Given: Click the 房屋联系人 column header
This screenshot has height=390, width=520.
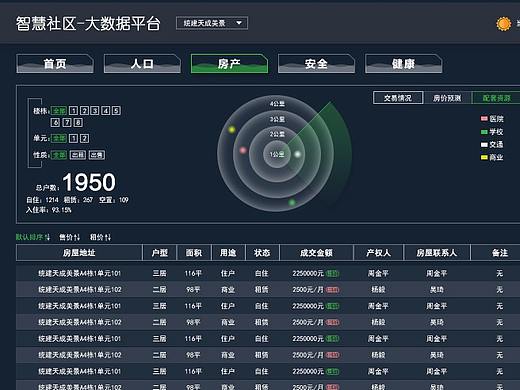Looking at the screenshot, I should tap(437, 253).
